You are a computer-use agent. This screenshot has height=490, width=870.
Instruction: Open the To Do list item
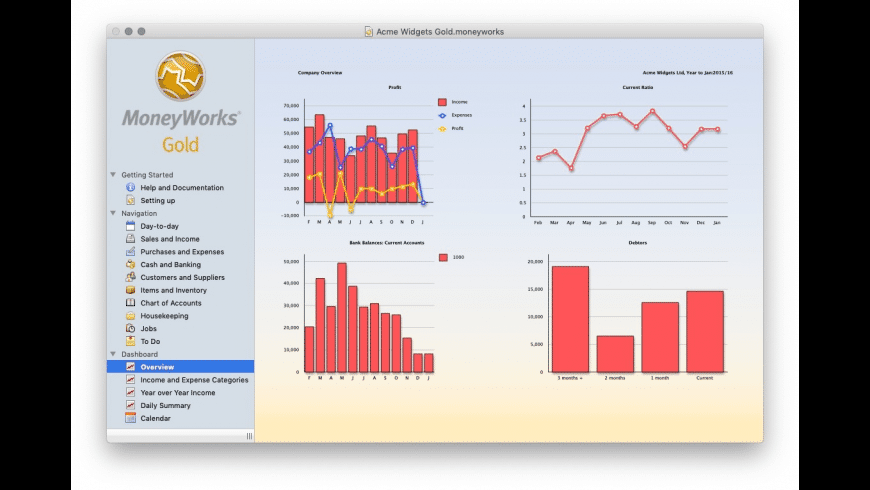point(150,341)
